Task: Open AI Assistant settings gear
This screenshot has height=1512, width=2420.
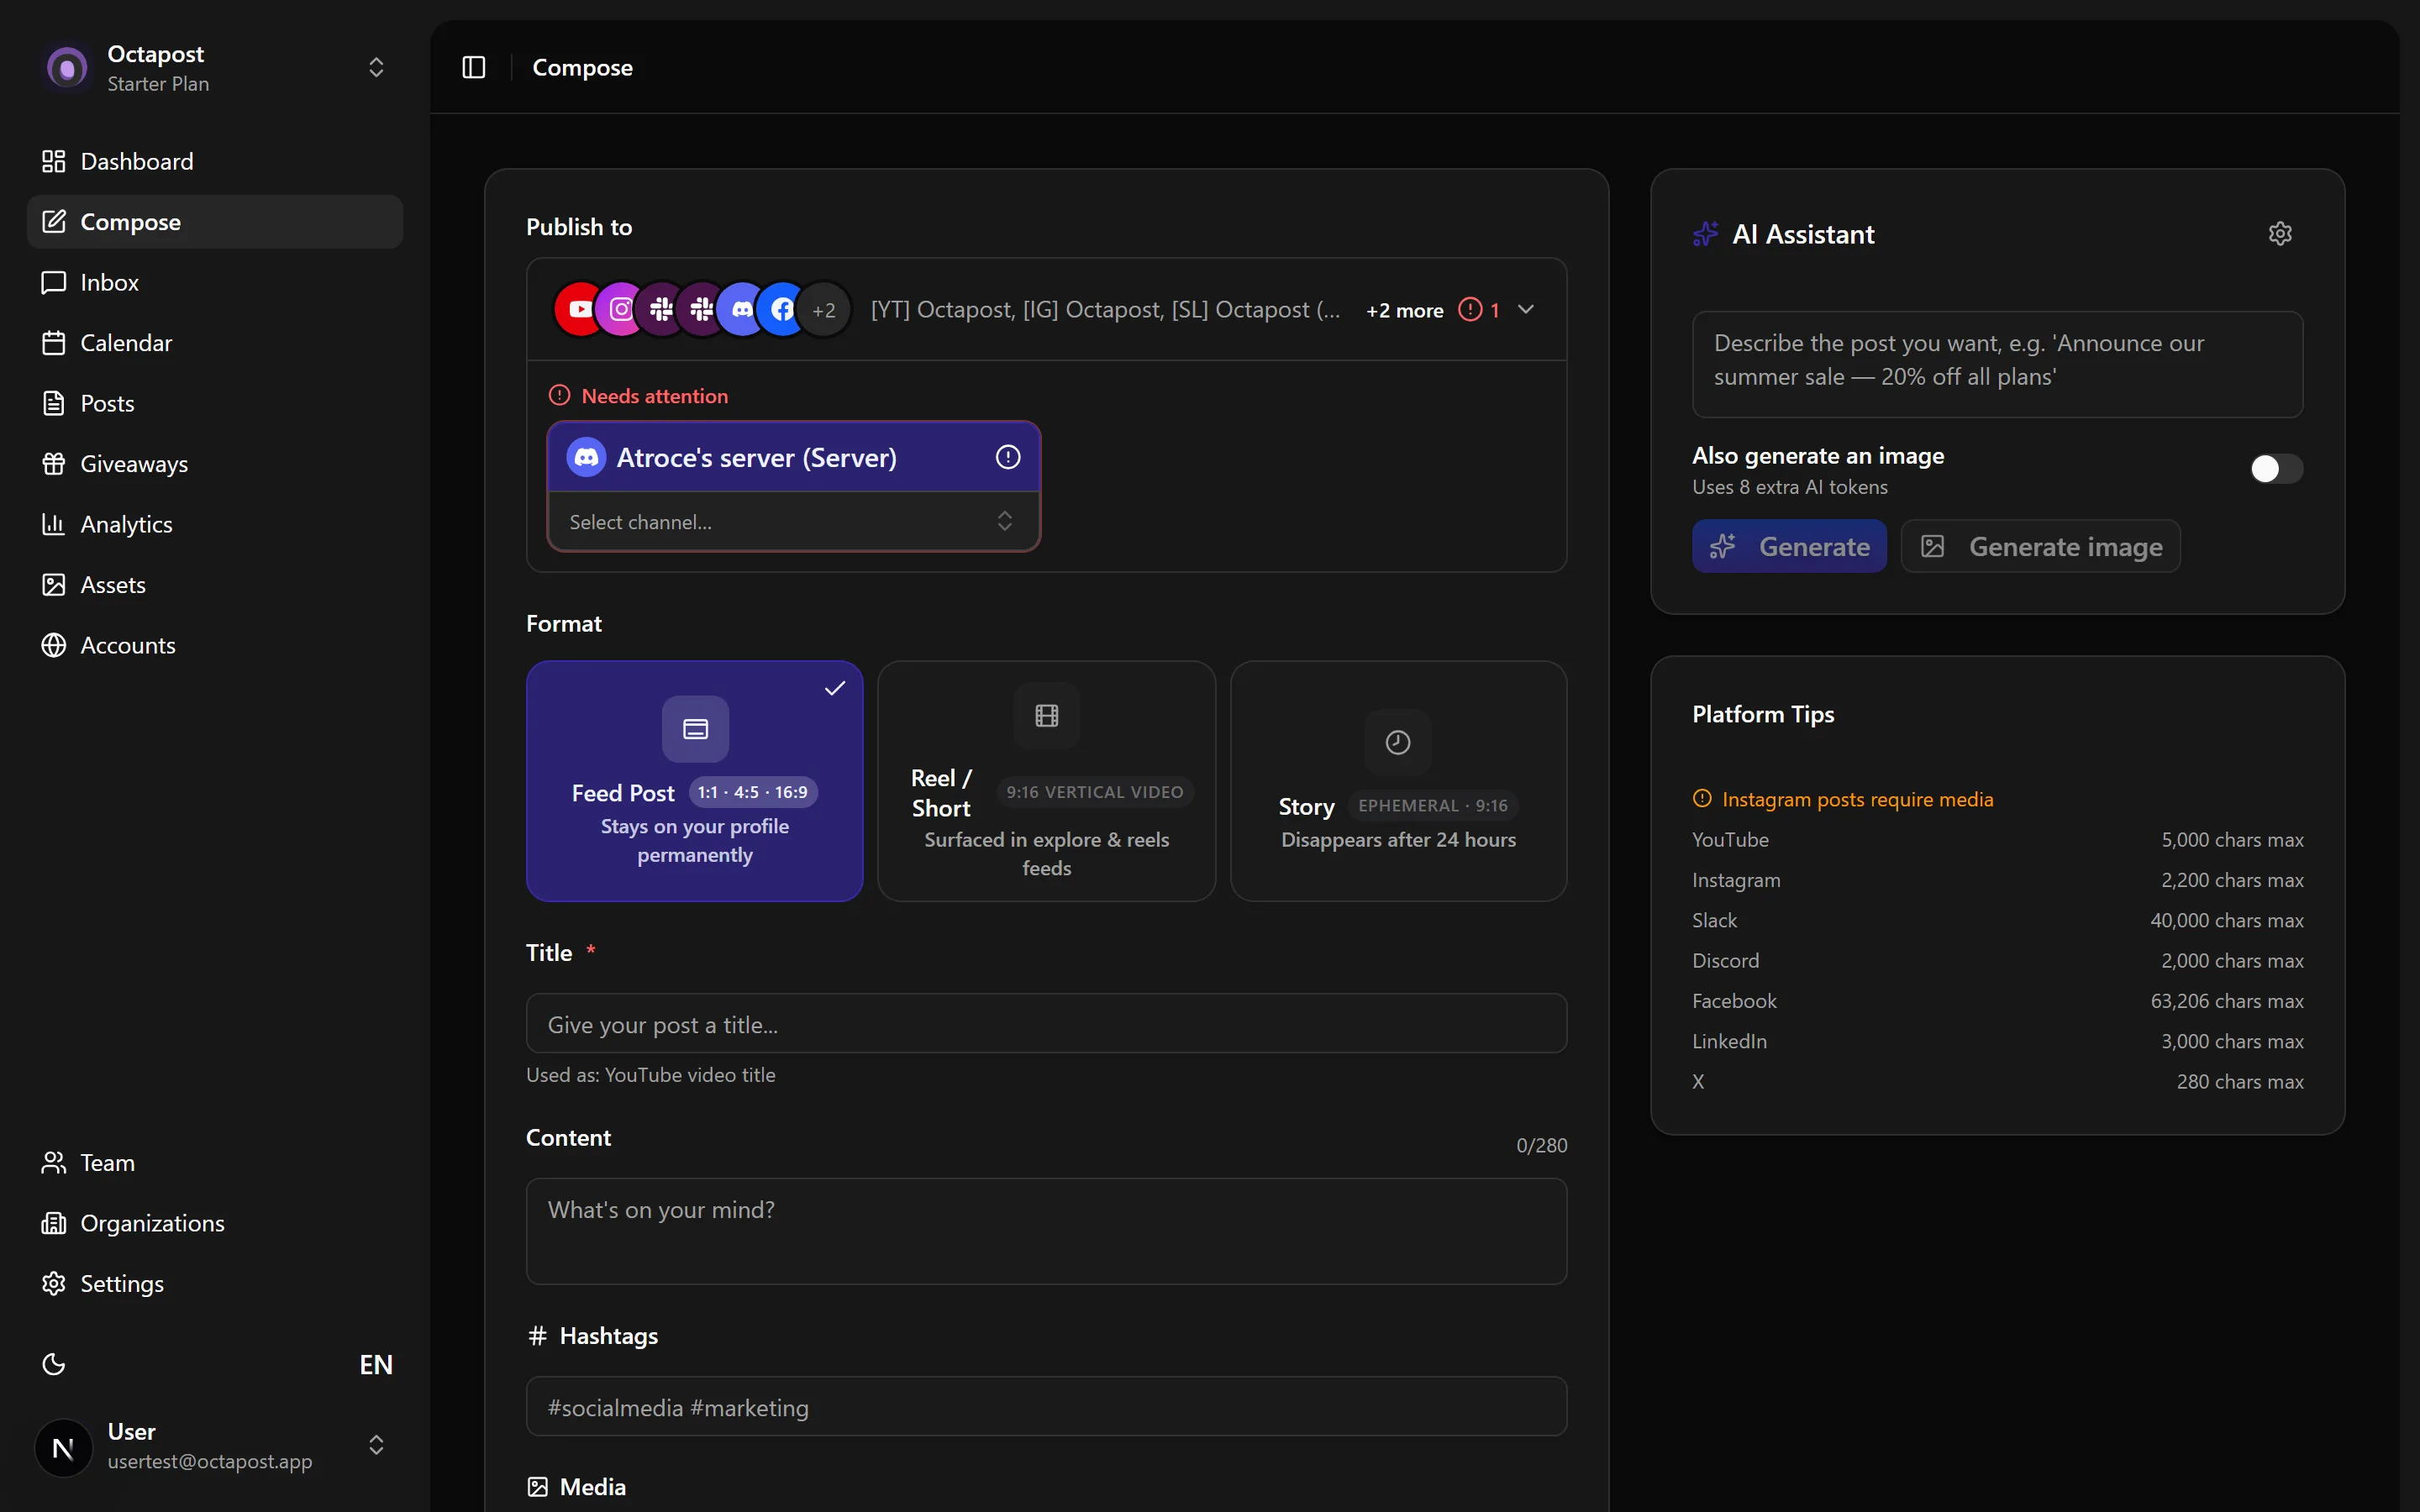Action: (x=2280, y=234)
